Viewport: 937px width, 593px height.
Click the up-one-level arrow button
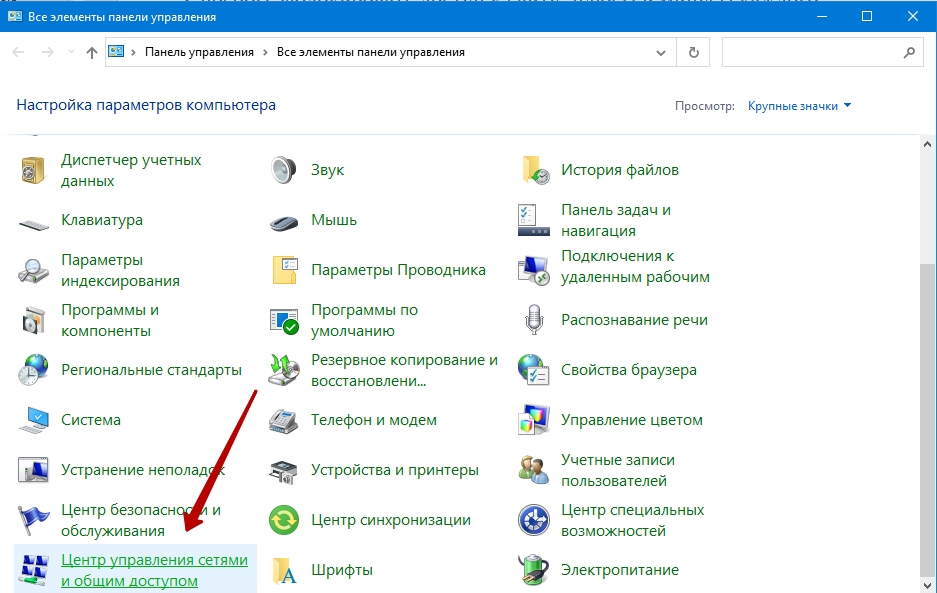coord(92,52)
